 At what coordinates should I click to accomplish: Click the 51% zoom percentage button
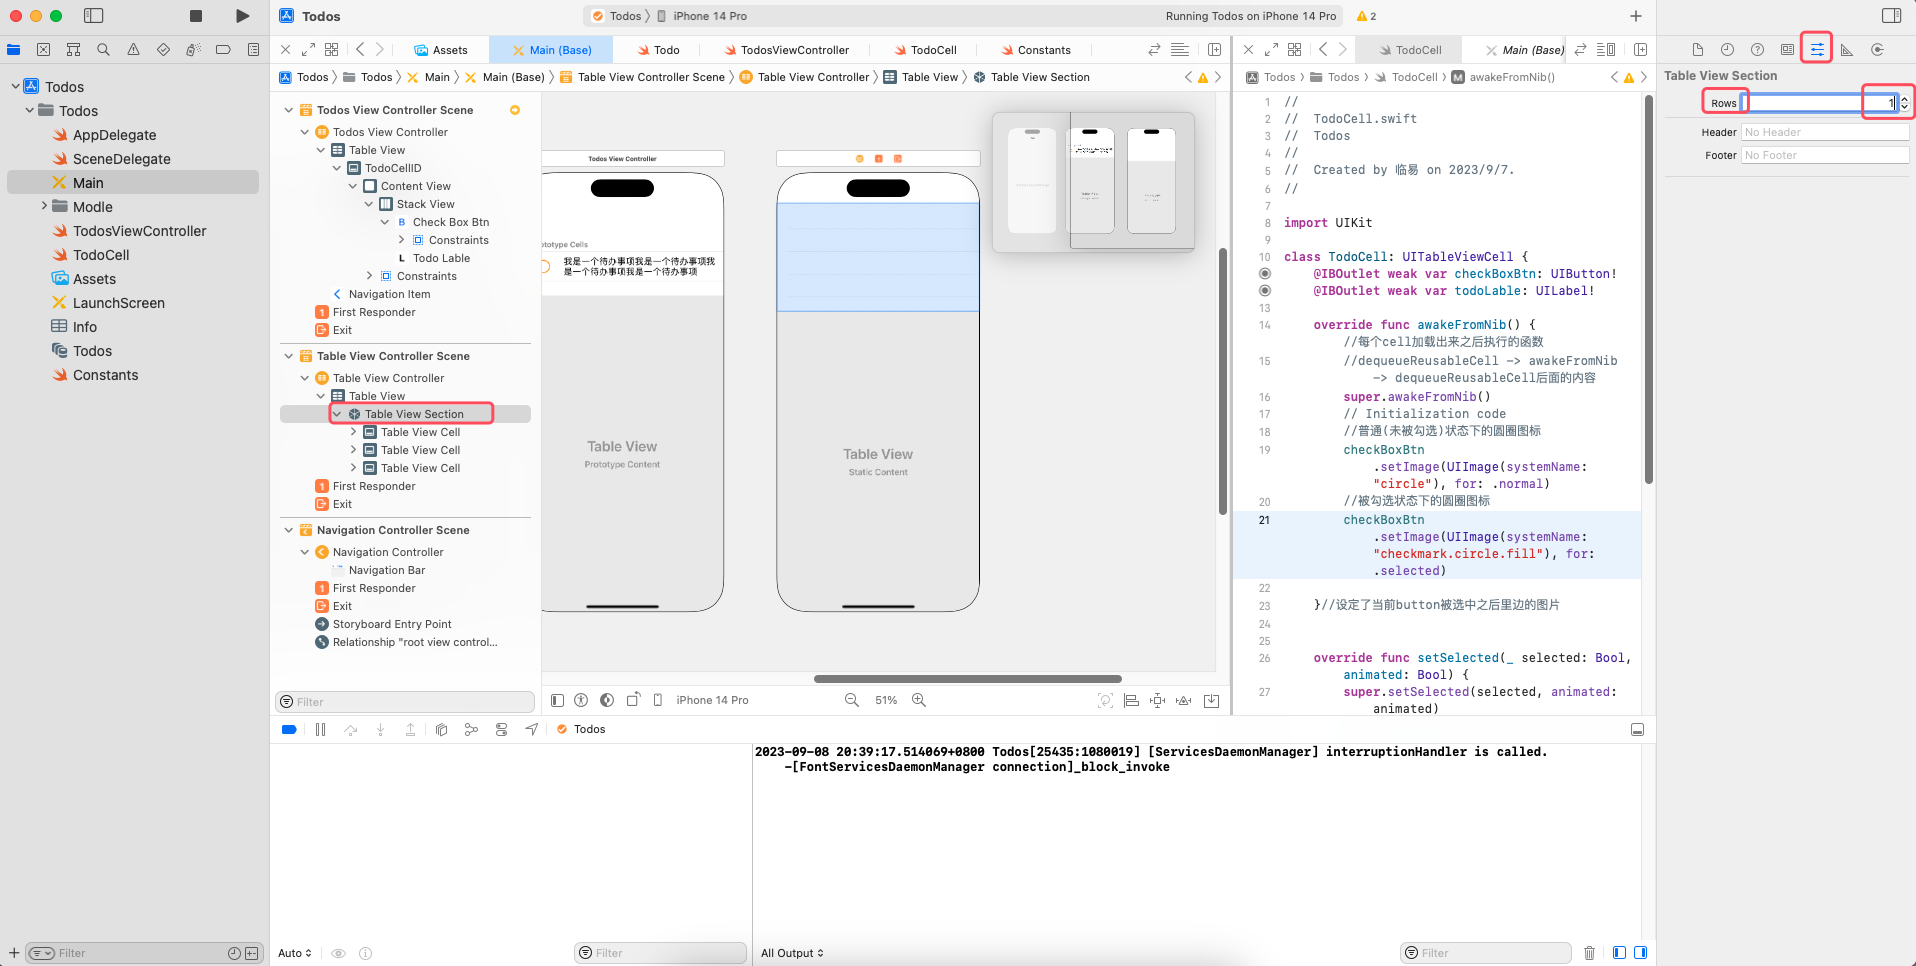coord(885,700)
